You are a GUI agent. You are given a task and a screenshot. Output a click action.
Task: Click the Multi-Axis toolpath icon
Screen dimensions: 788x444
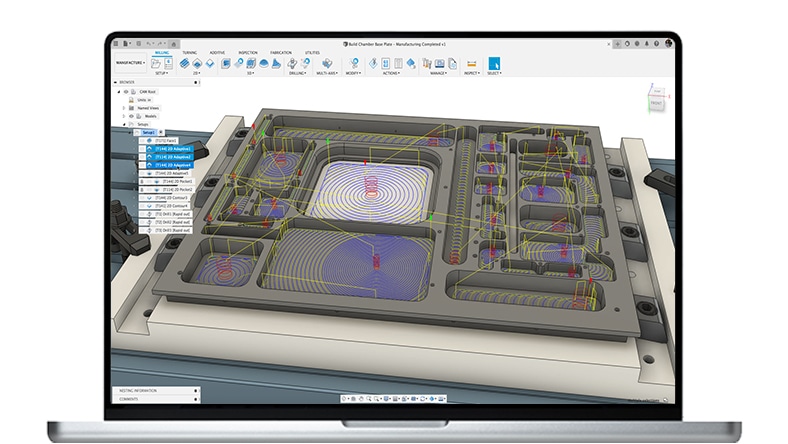coord(327,62)
